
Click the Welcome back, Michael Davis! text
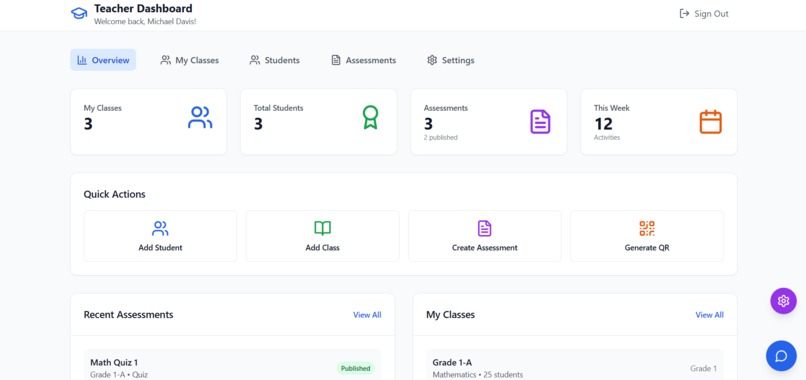click(145, 22)
